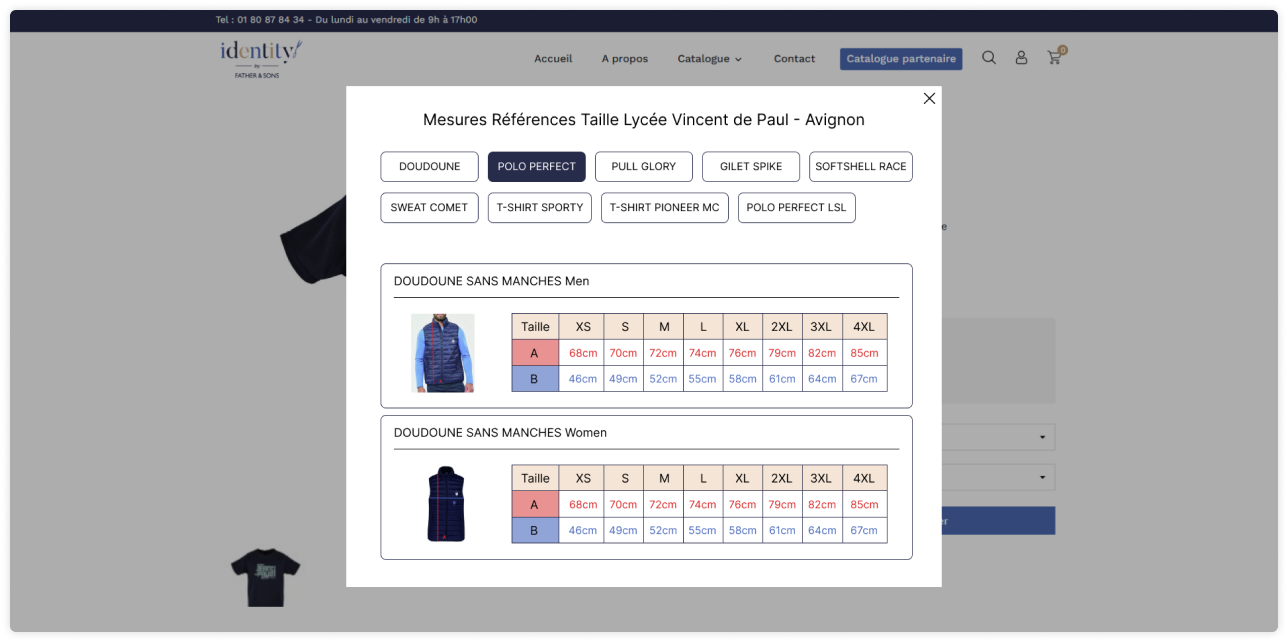
Task: Click the Catalogue partenaire button
Action: pyautogui.click(x=900, y=59)
